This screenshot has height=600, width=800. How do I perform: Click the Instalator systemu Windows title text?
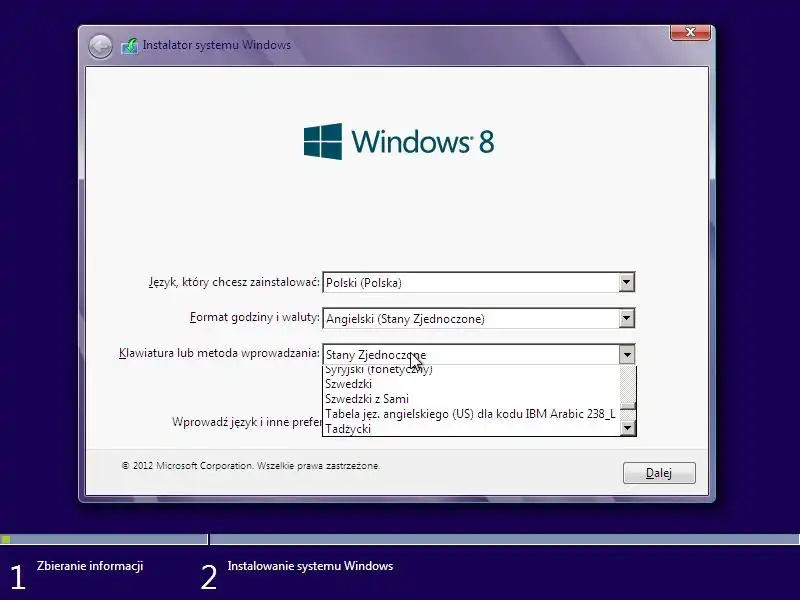click(x=216, y=45)
